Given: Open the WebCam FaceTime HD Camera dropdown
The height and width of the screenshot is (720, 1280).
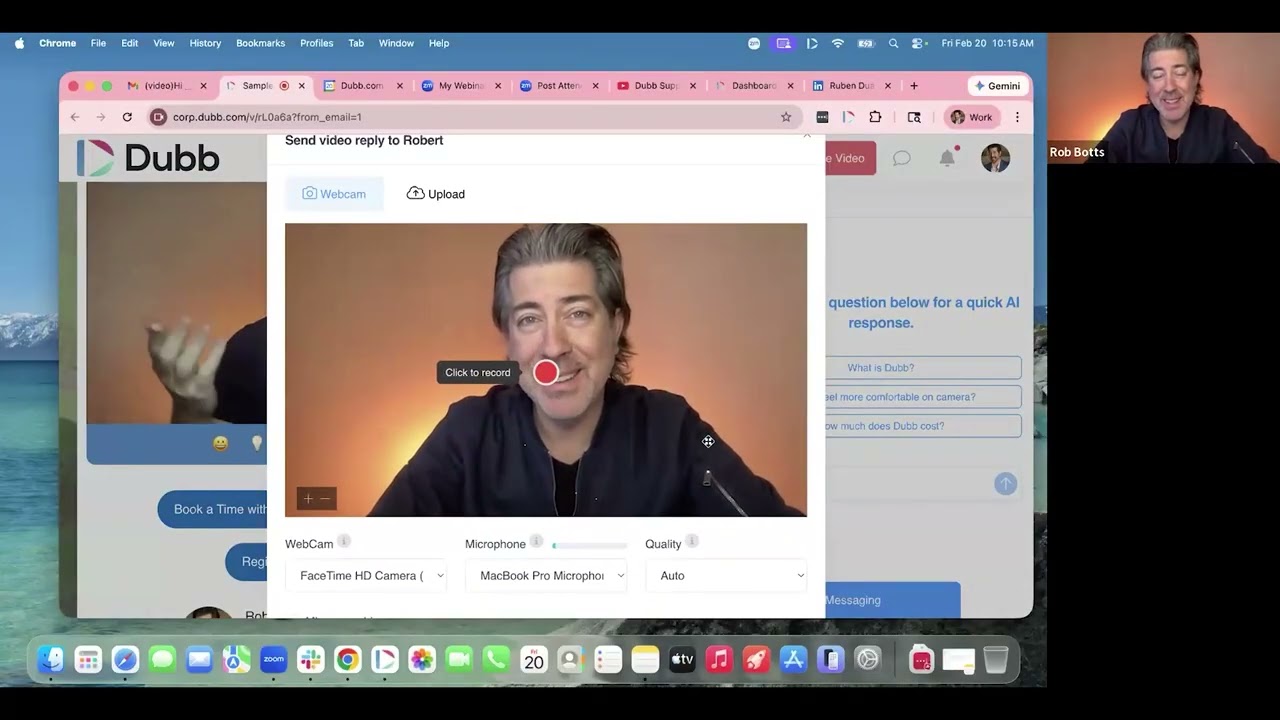Looking at the screenshot, I should (366, 576).
